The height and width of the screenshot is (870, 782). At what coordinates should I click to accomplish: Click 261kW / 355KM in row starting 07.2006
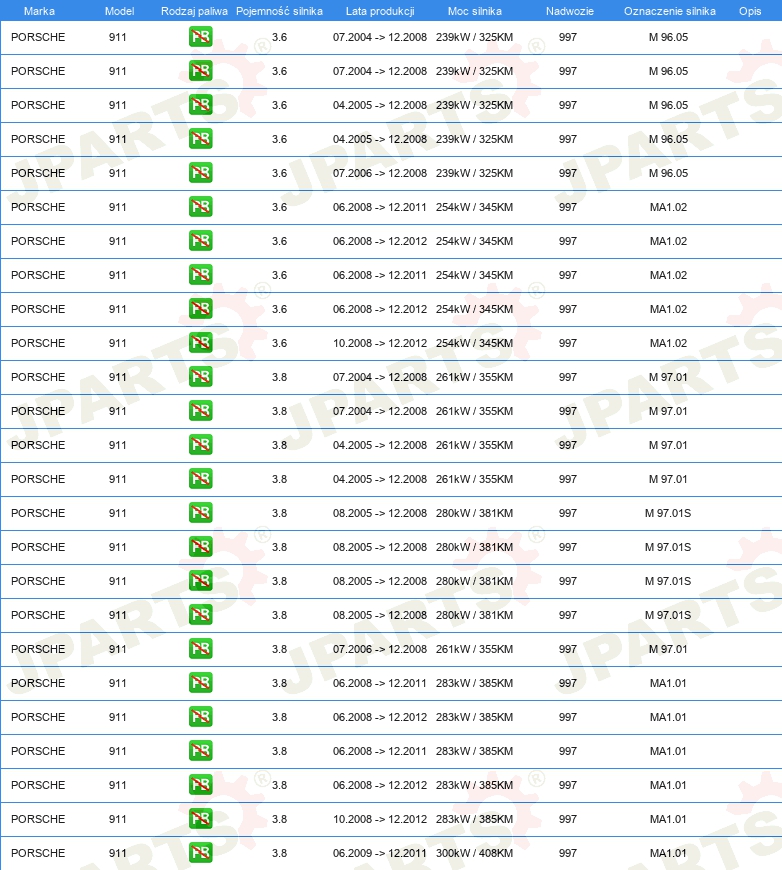474,649
